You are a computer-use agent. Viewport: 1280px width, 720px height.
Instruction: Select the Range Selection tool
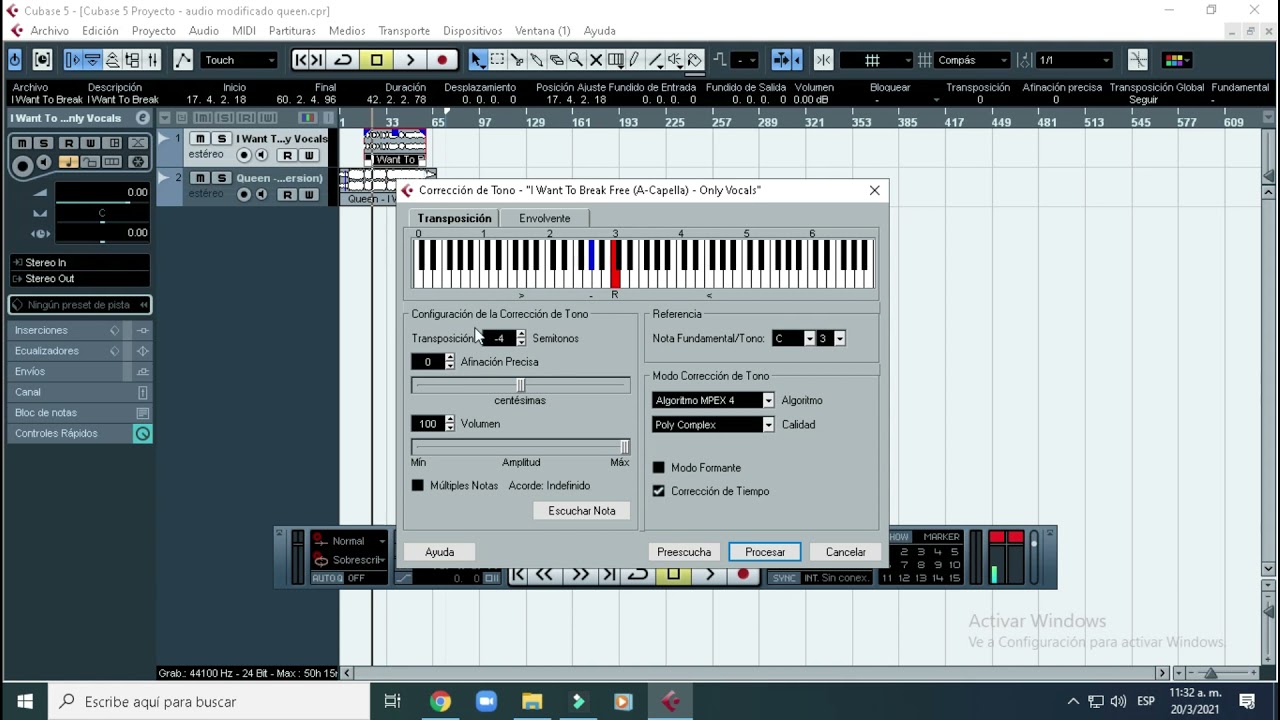[497, 60]
